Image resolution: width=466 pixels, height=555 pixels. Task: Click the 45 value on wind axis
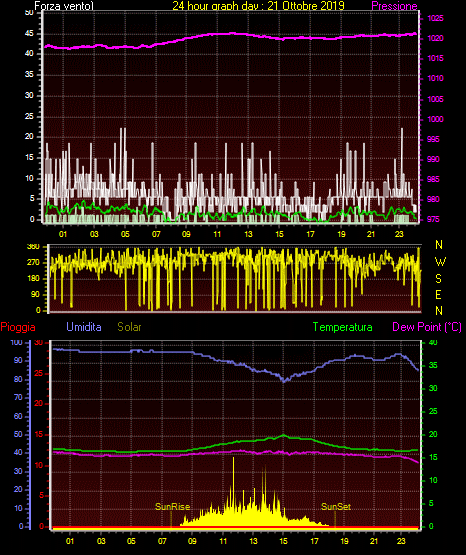pos(29,34)
